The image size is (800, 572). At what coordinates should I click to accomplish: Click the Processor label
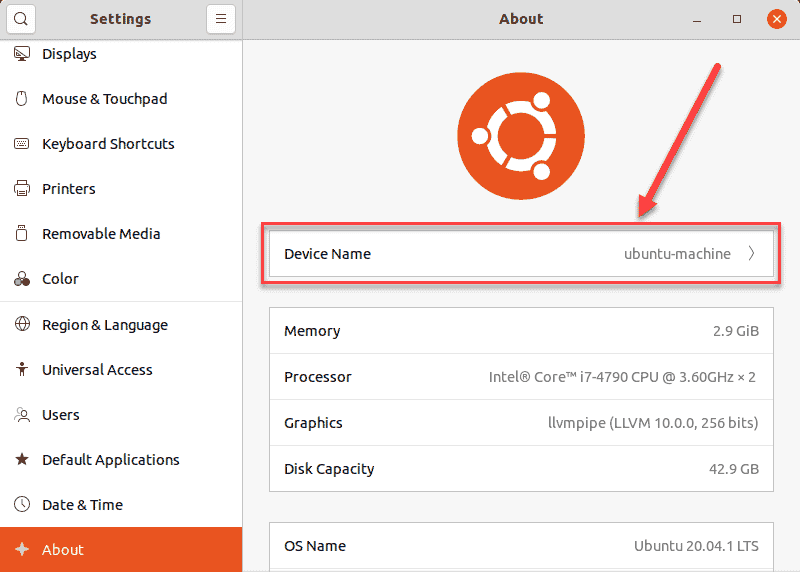[318, 377]
